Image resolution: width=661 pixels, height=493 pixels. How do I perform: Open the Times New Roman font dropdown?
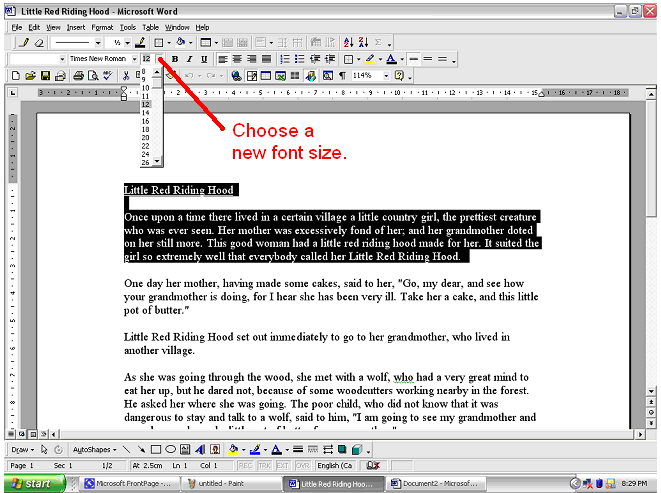tap(134, 59)
